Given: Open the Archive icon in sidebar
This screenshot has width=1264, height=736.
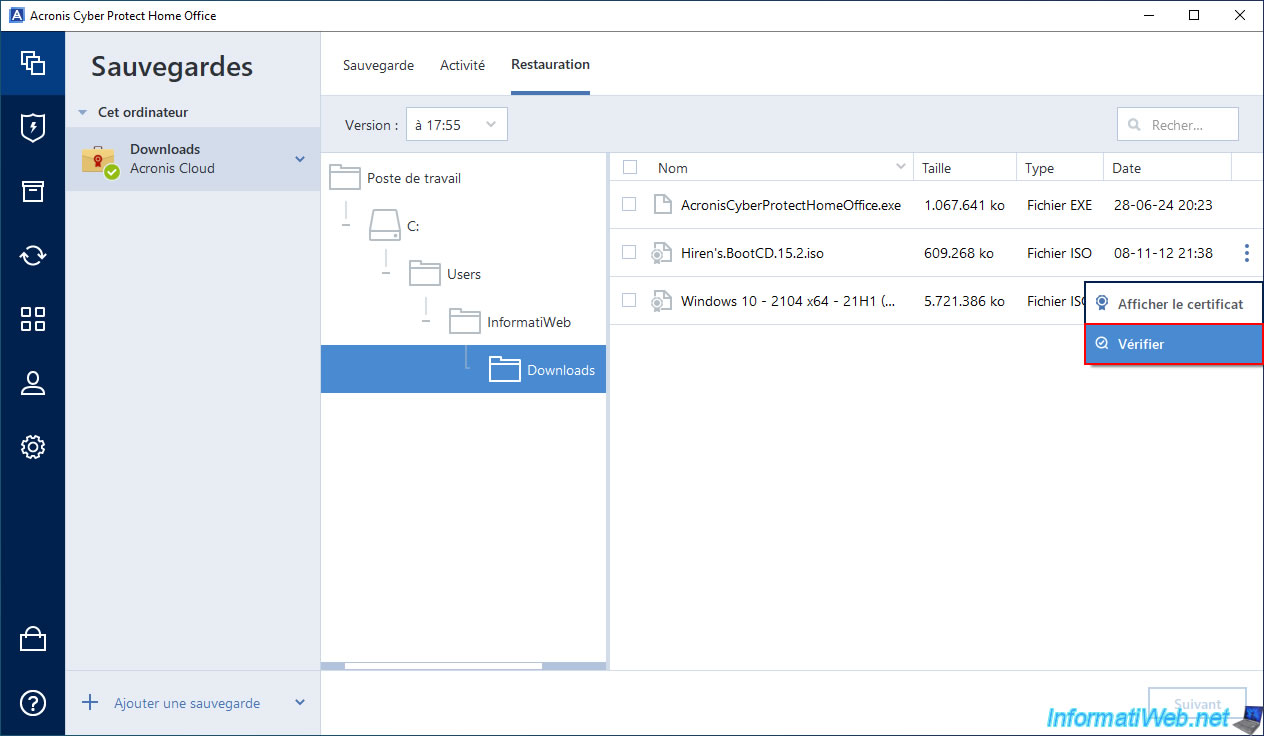Looking at the screenshot, I should point(33,191).
